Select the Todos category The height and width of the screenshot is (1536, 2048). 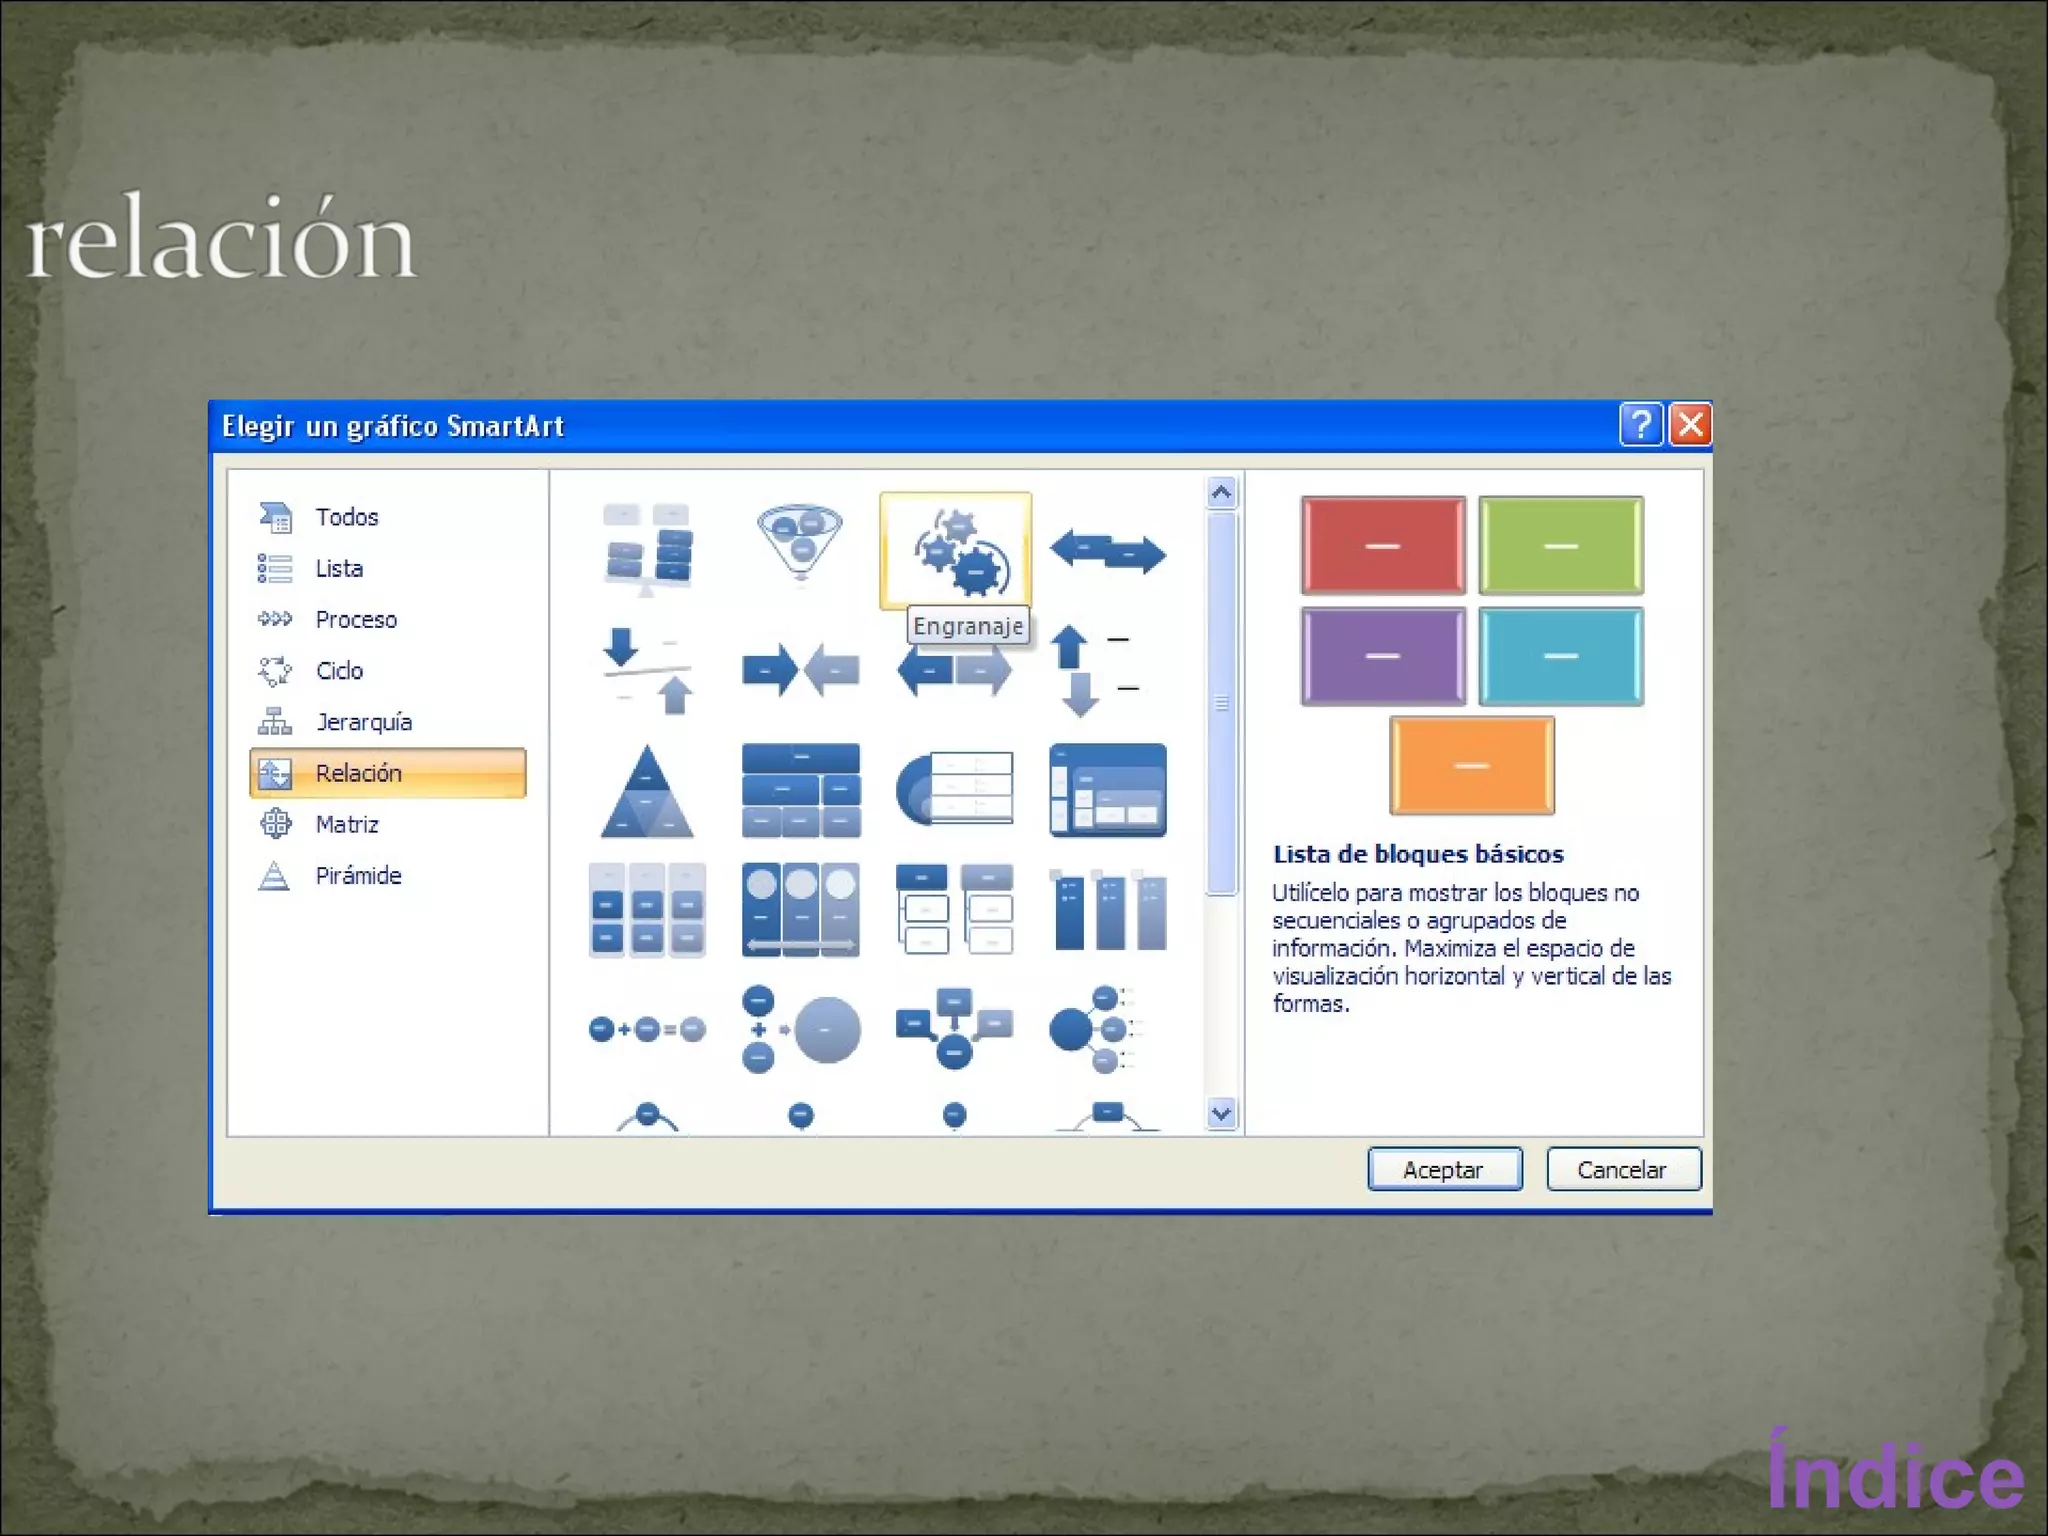coord(346,517)
